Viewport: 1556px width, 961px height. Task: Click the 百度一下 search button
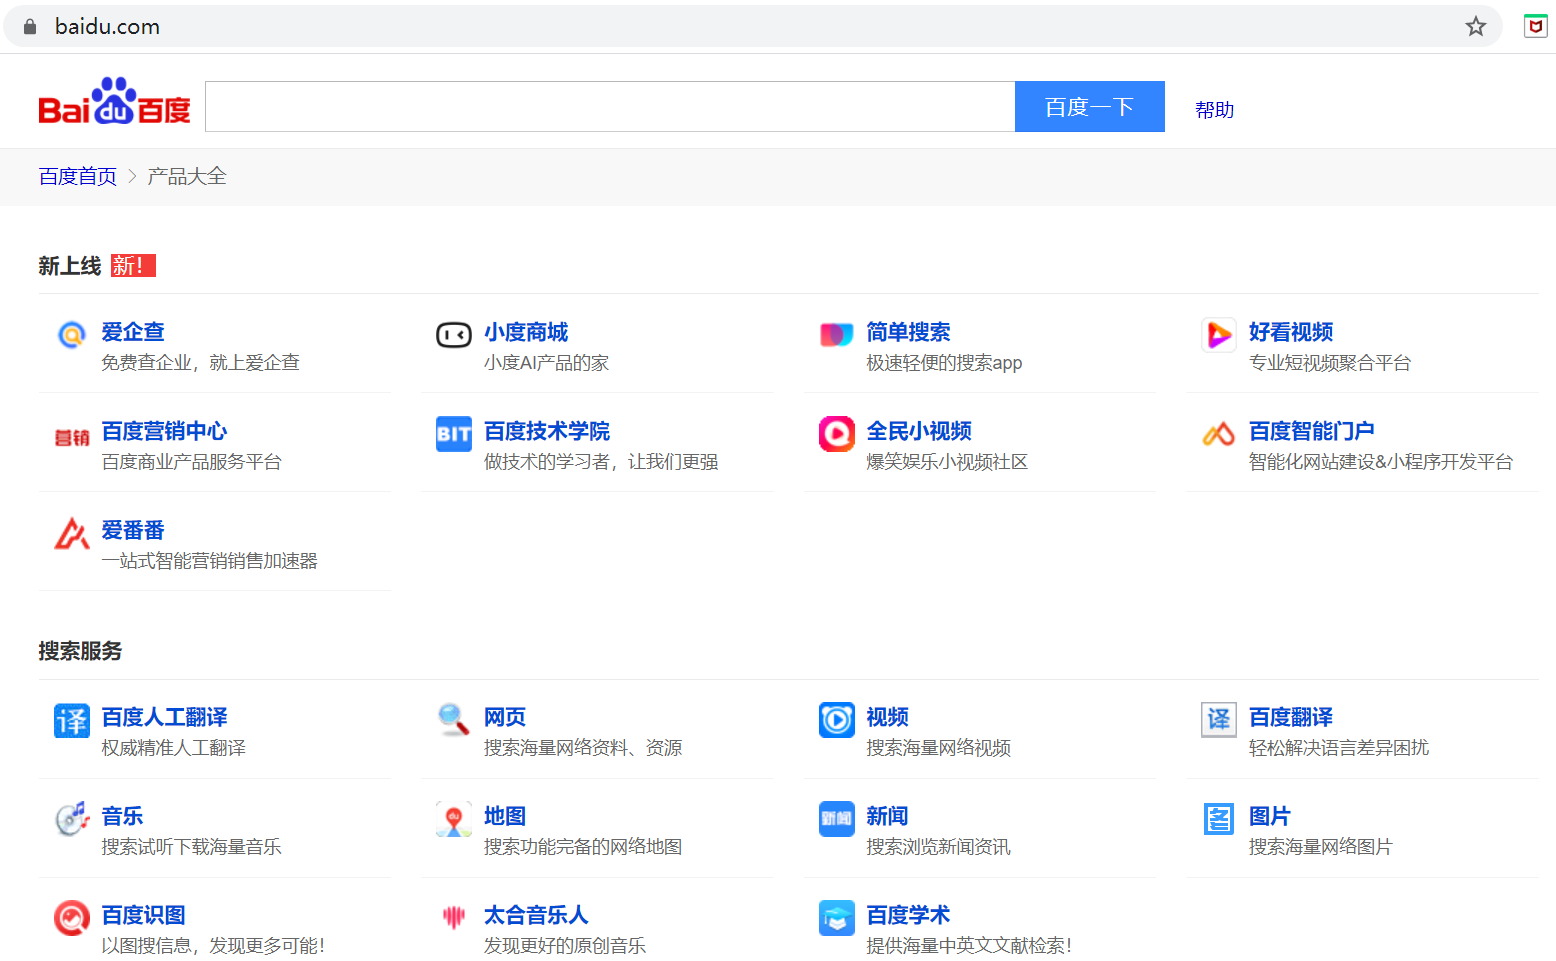pyautogui.click(x=1090, y=106)
